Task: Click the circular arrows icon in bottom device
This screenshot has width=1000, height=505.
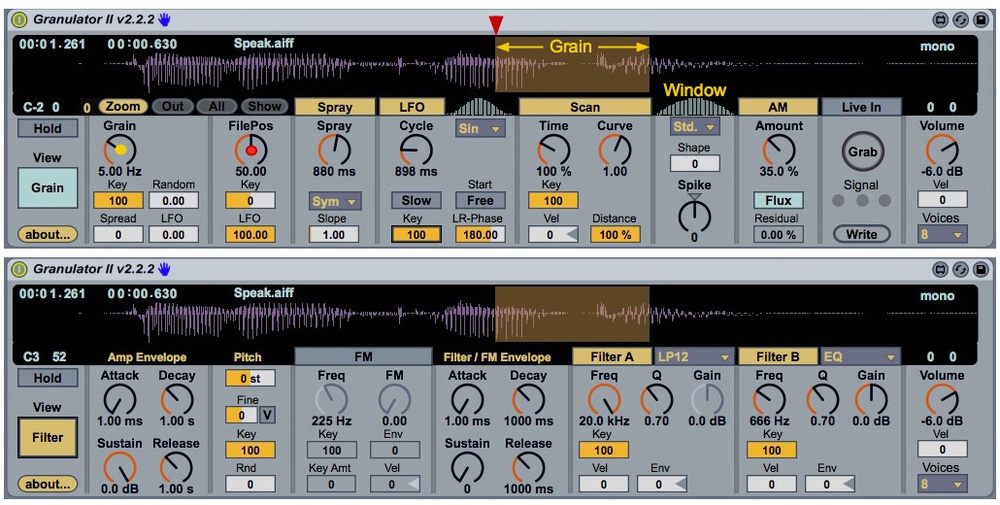Action: (960, 270)
